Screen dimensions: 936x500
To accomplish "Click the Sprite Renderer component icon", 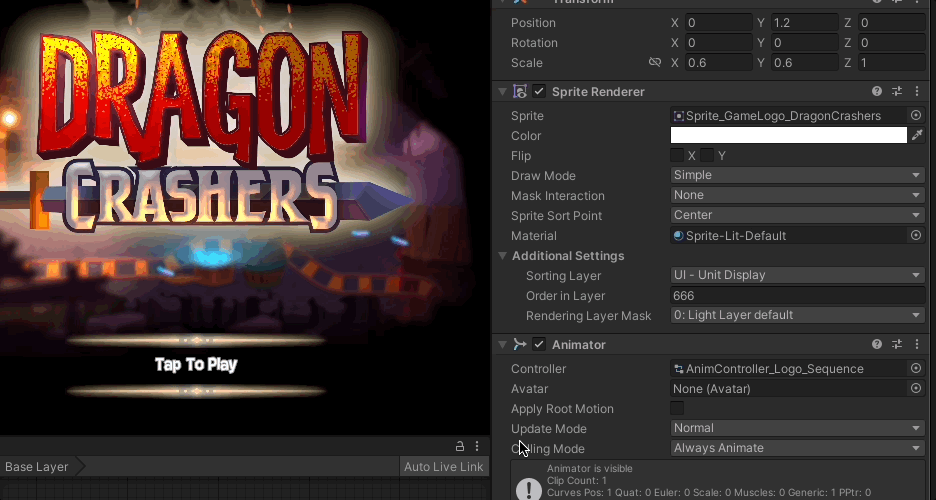I will click(x=520, y=91).
